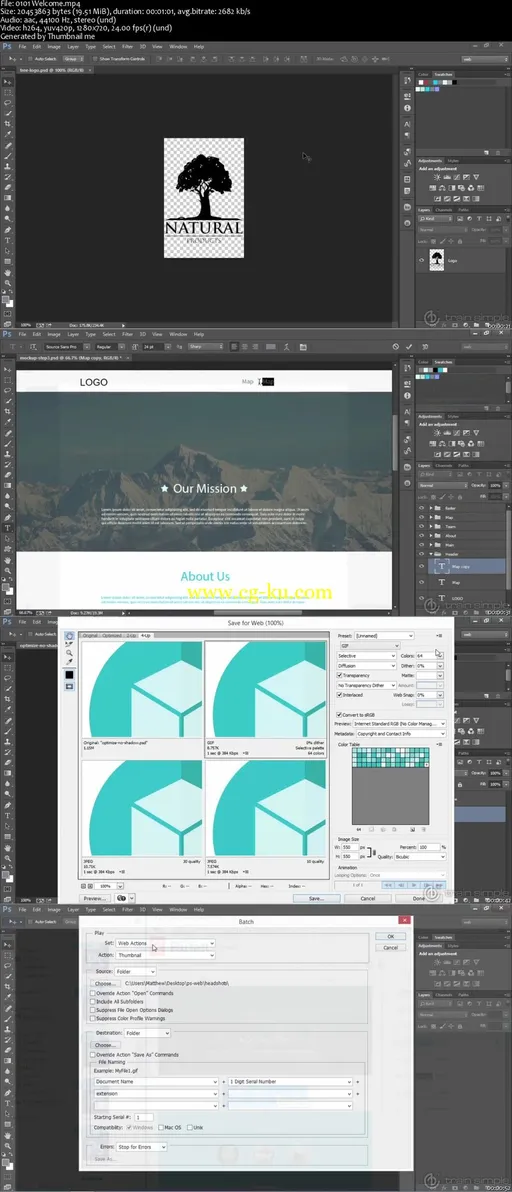The width and height of the screenshot is (512, 1192).
Task: Click the Preview... button in Save for Web
Action: click(96, 898)
